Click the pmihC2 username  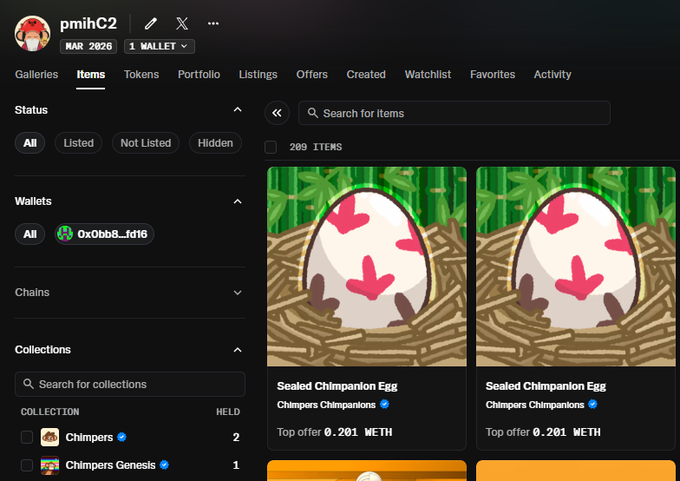click(88, 23)
